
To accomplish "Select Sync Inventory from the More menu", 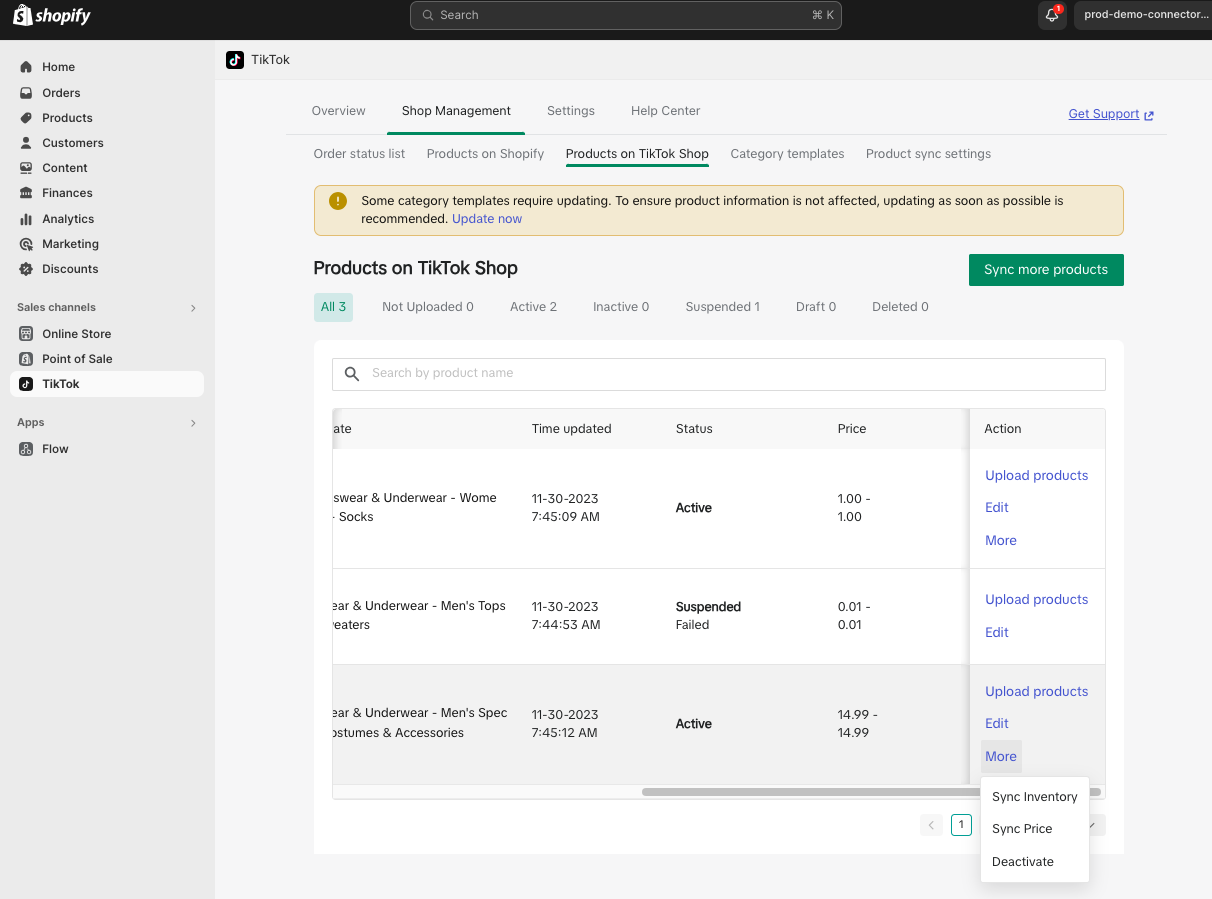I will [x=1034, y=797].
